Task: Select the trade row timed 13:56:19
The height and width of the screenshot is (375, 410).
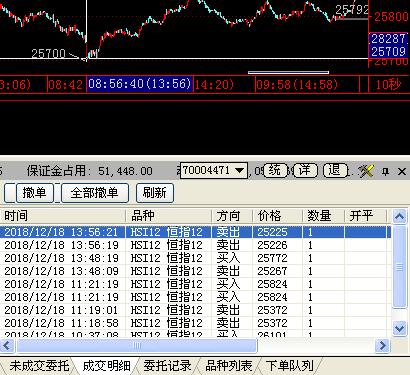Action: click(195, 245)
